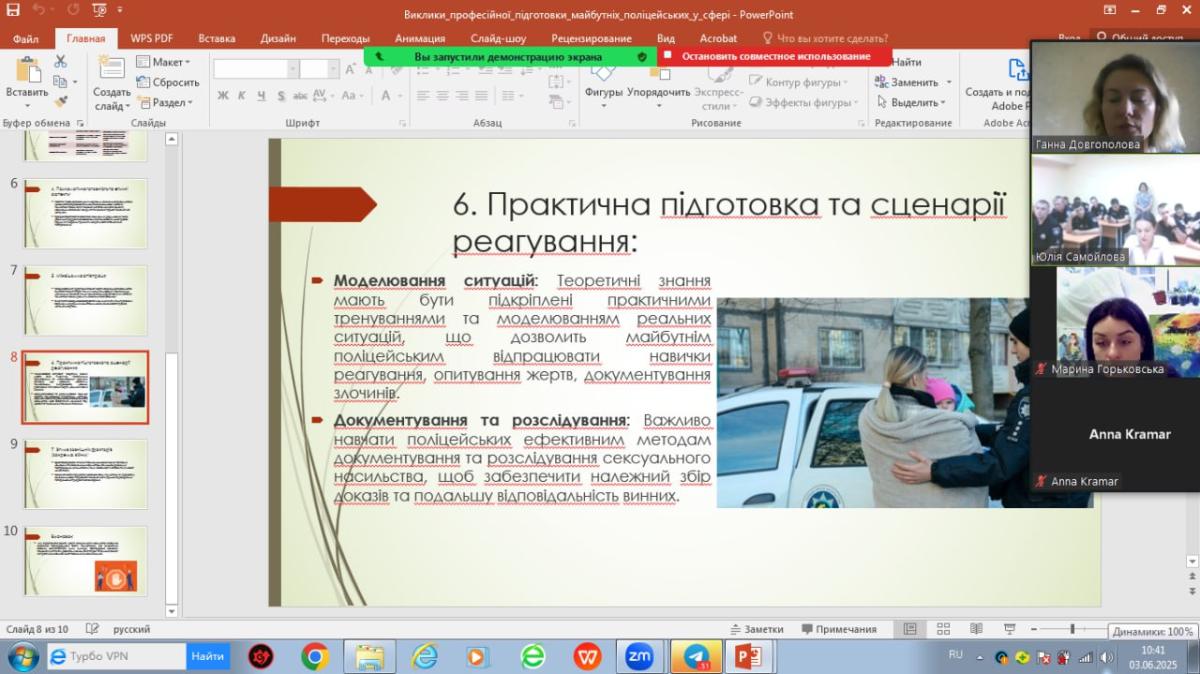1200x674 pixels.
Task: Click the Format Painter brush icon
Action: click(60, 102)
